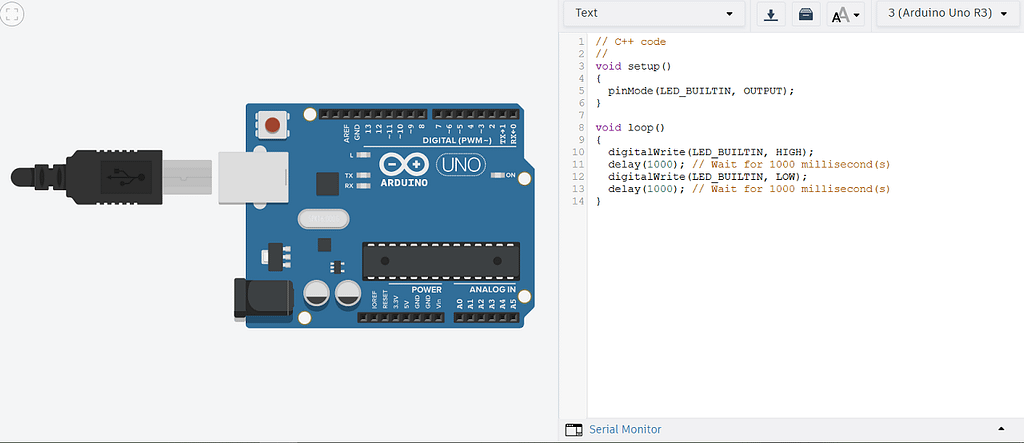Open the Serial Monitor panel
The height and width of the screenshot is (443, 1024).
(x=625, y=429)
